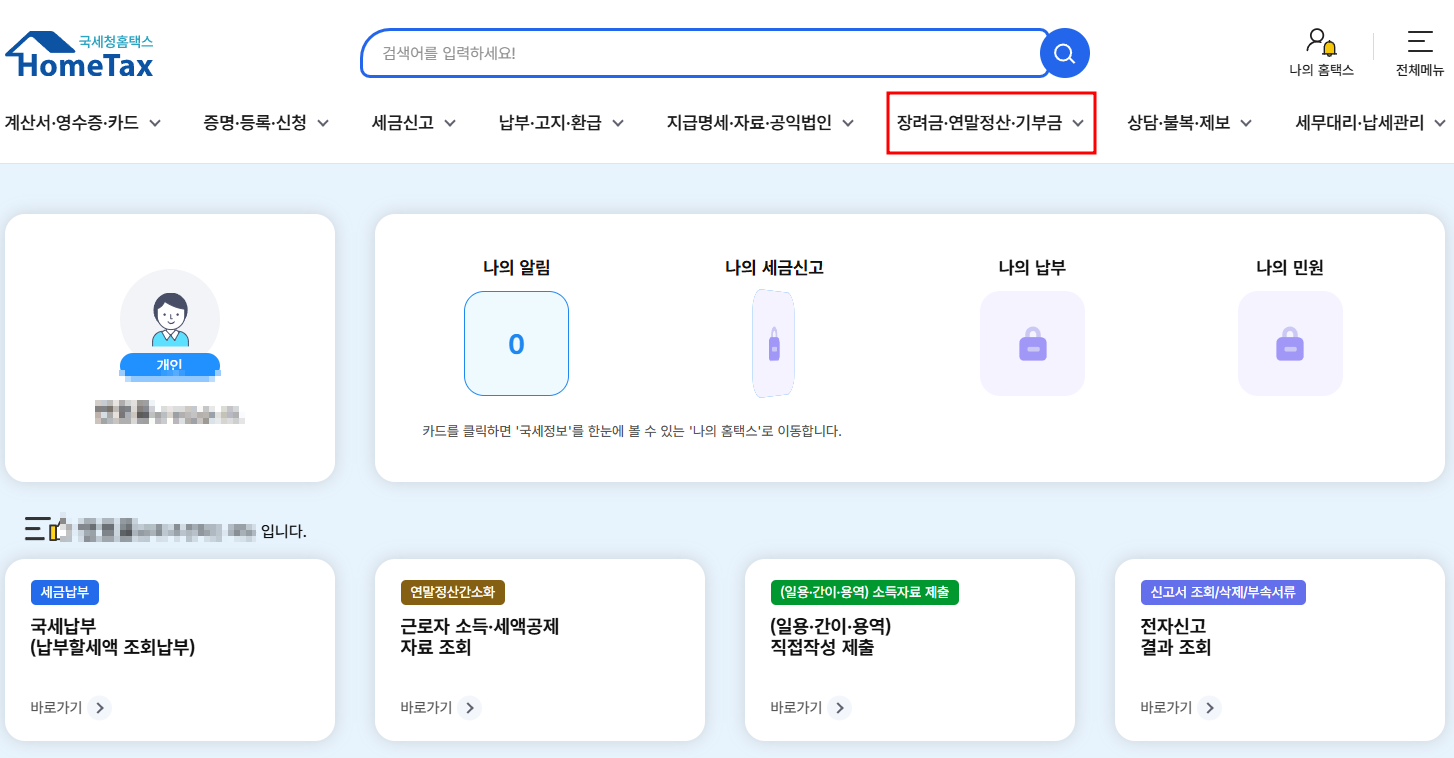The image size is (1454, 758).
Task: Expand the 납부·고지·환급 menu chevron
Action: pyautogui.click(x=619, y=123)
